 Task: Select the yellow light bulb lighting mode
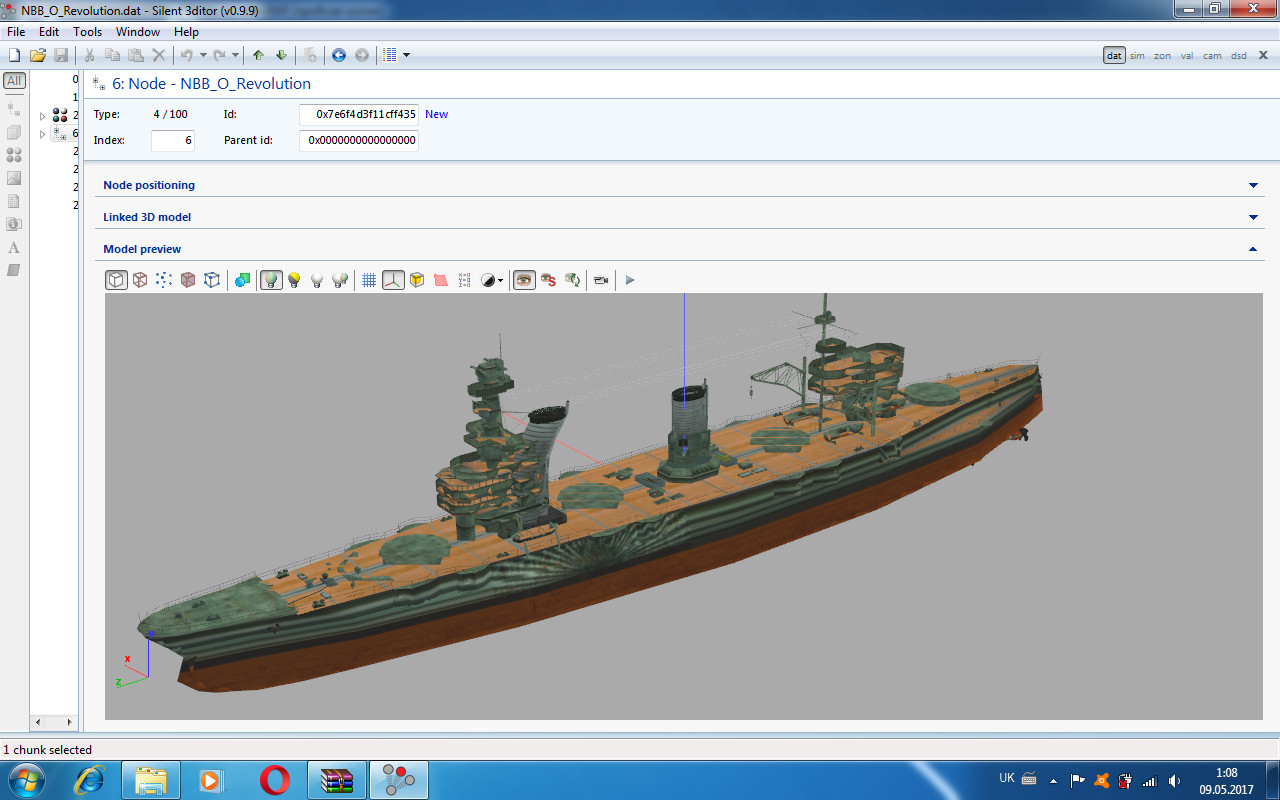(x=294, y=281)
